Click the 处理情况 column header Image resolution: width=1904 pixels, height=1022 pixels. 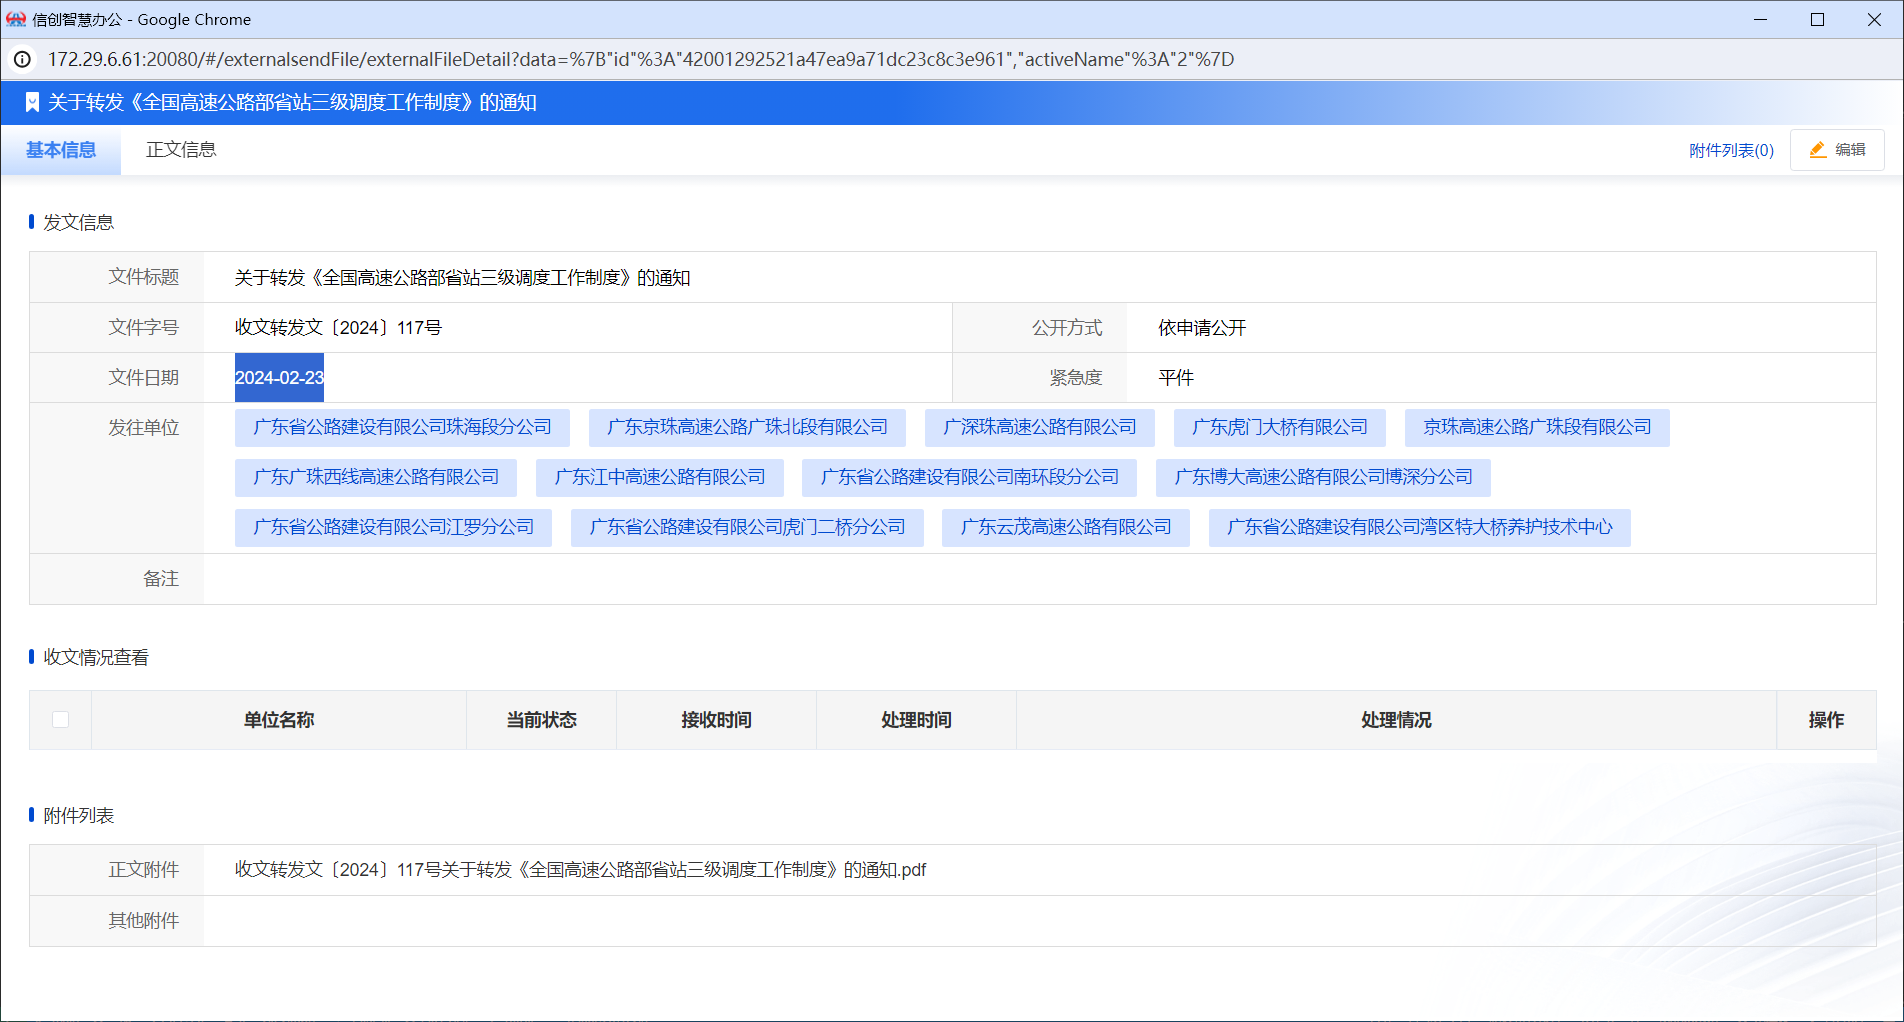click(1396, 720)
